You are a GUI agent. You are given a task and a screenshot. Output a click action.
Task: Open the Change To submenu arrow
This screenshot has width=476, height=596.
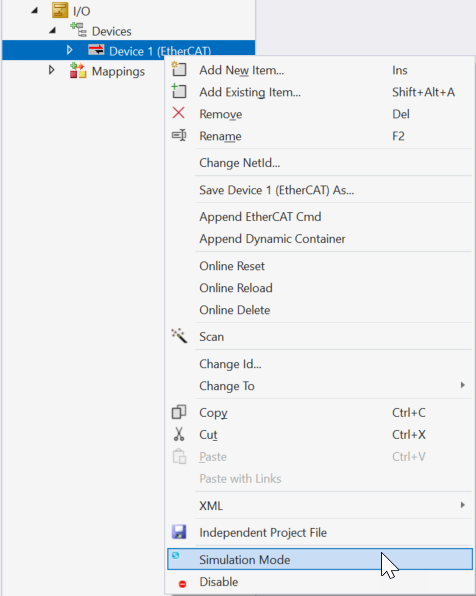coord(462,385)
